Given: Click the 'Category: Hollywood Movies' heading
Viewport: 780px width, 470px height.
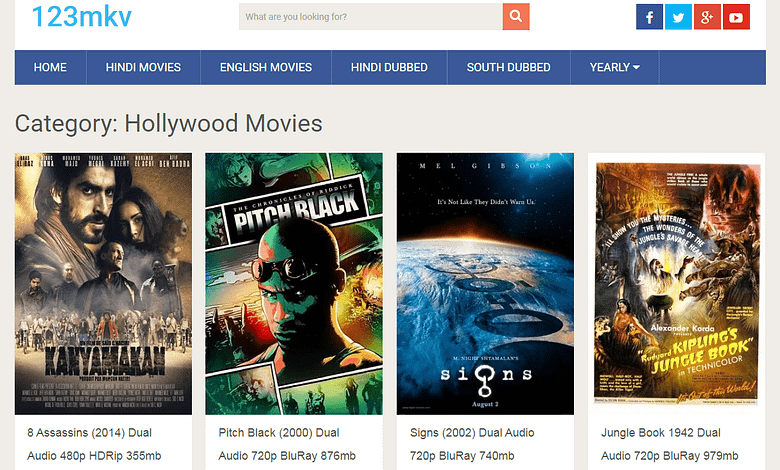Looking at the screenshot, I should click(x=169, y=124).
